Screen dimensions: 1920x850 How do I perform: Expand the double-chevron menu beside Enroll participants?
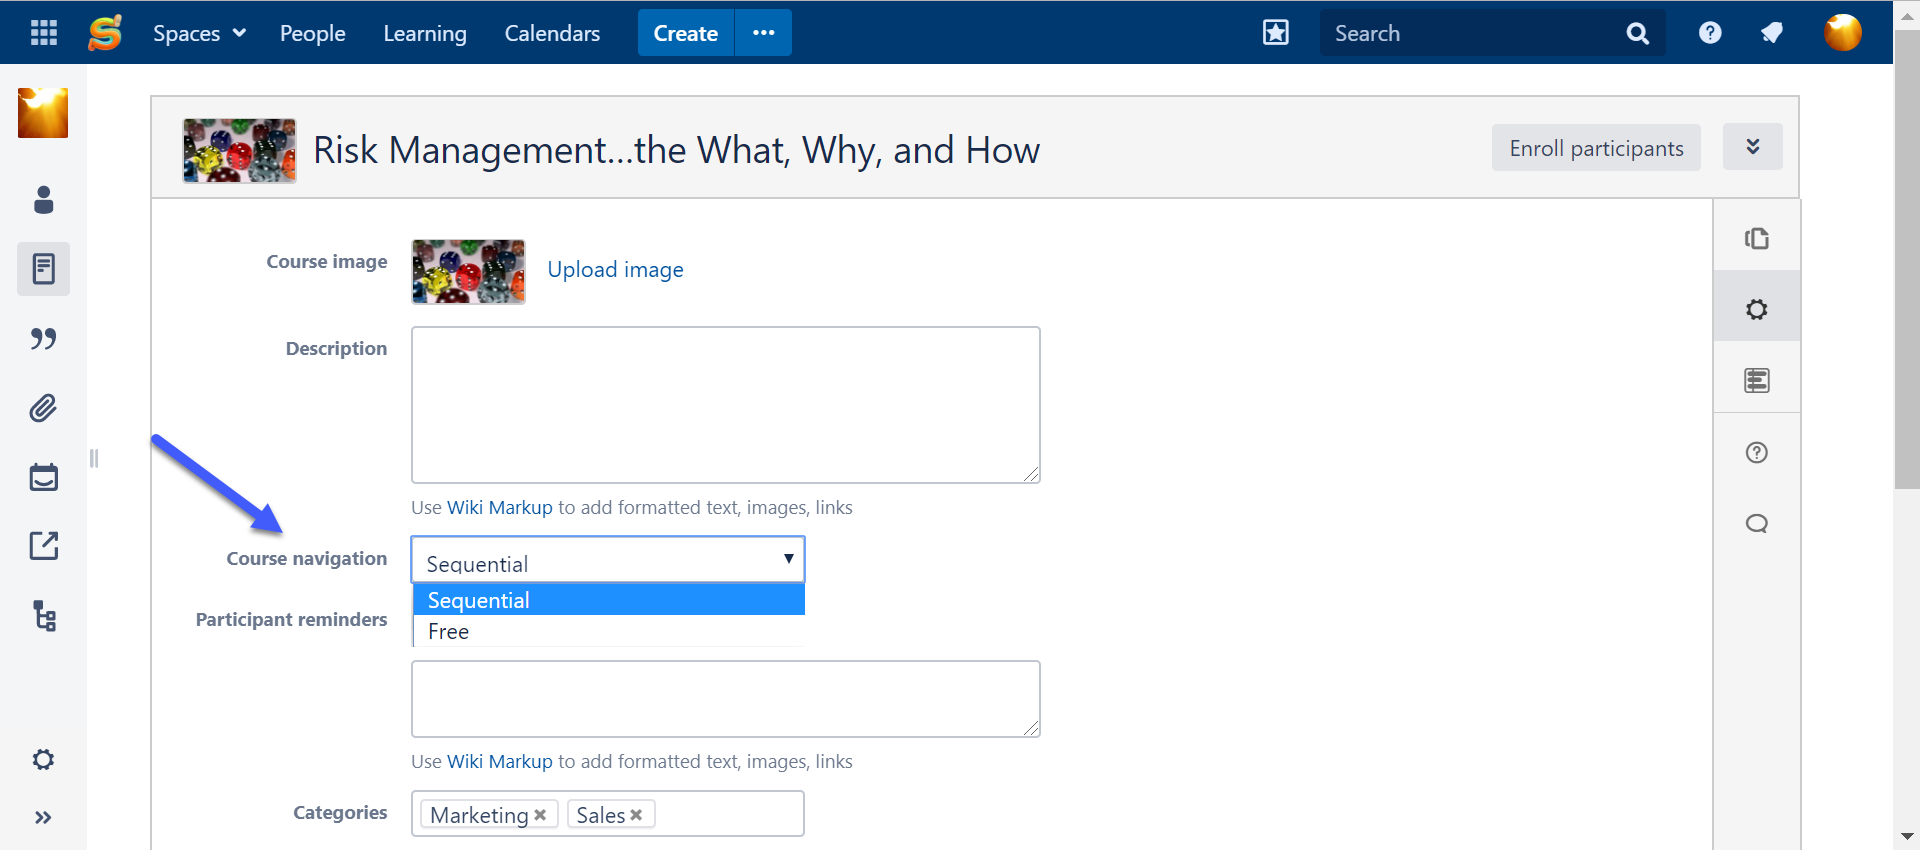[1752, 147]
